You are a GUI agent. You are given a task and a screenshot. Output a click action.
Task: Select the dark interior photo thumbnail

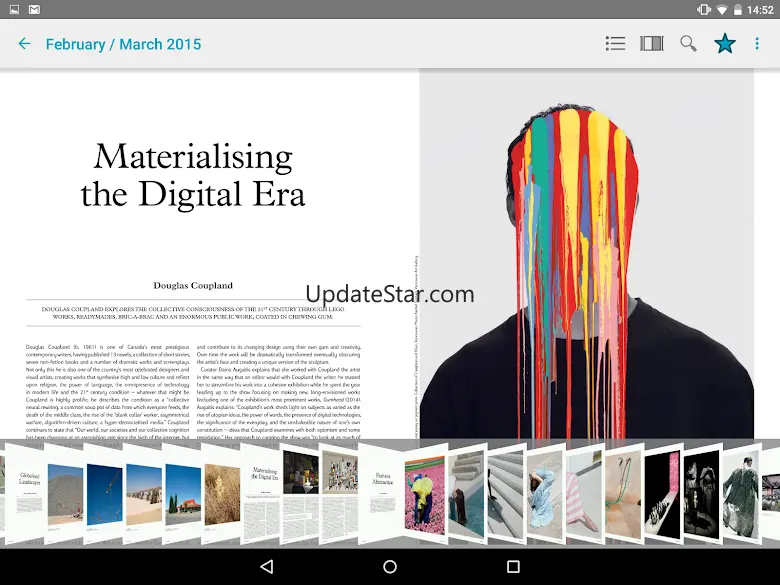300,493
